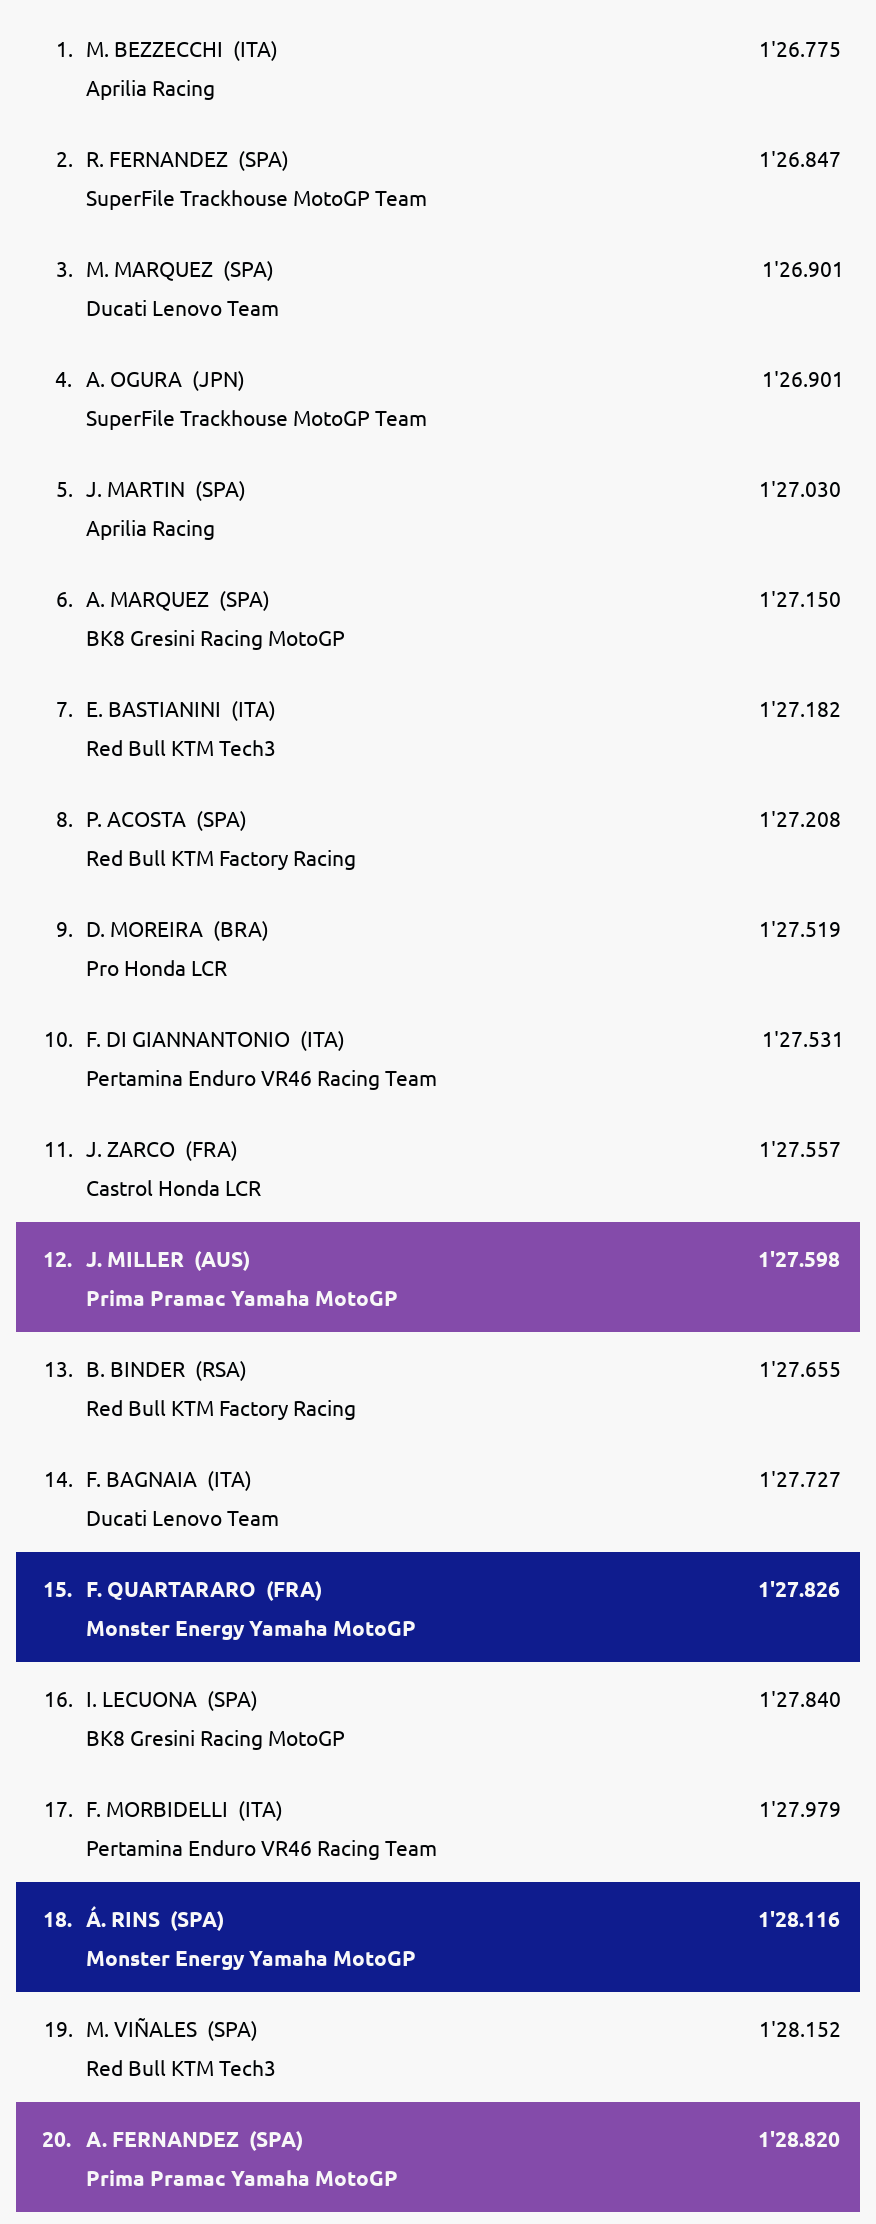Click BK8 Gresini Racing under A. Marquez
Screen dimensions: 876x2224
point(215,639)
